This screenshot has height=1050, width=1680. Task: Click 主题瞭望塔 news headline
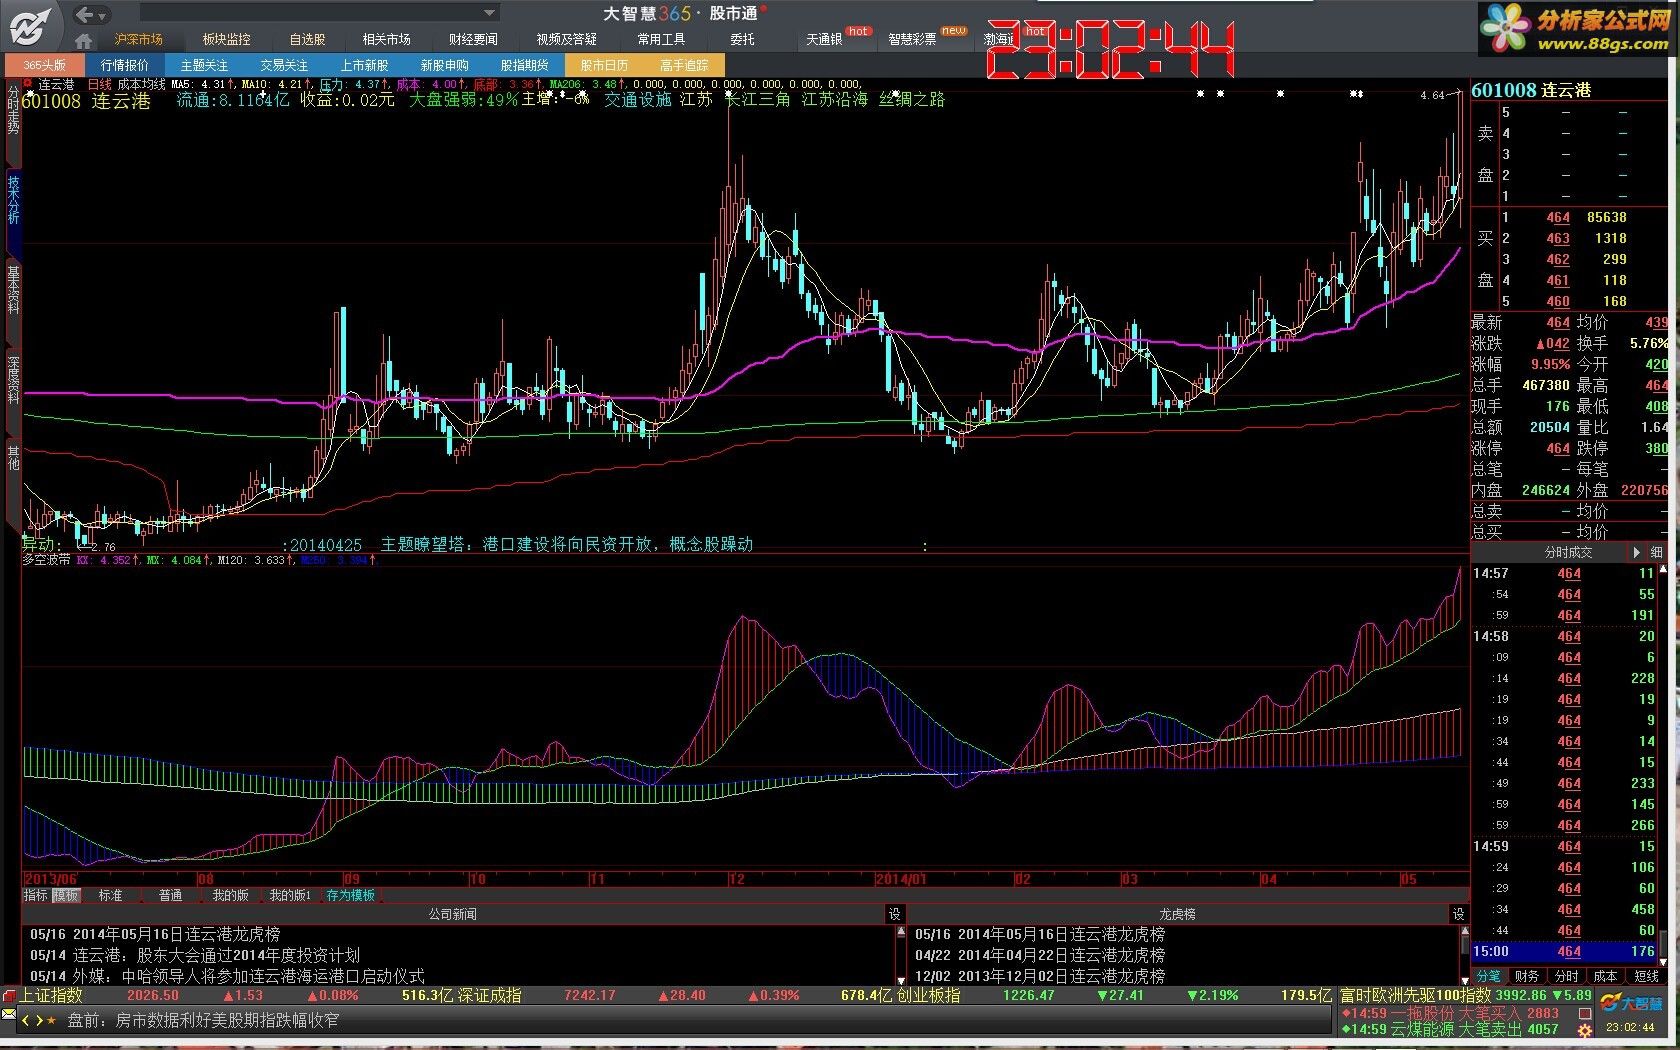(566, 544)
